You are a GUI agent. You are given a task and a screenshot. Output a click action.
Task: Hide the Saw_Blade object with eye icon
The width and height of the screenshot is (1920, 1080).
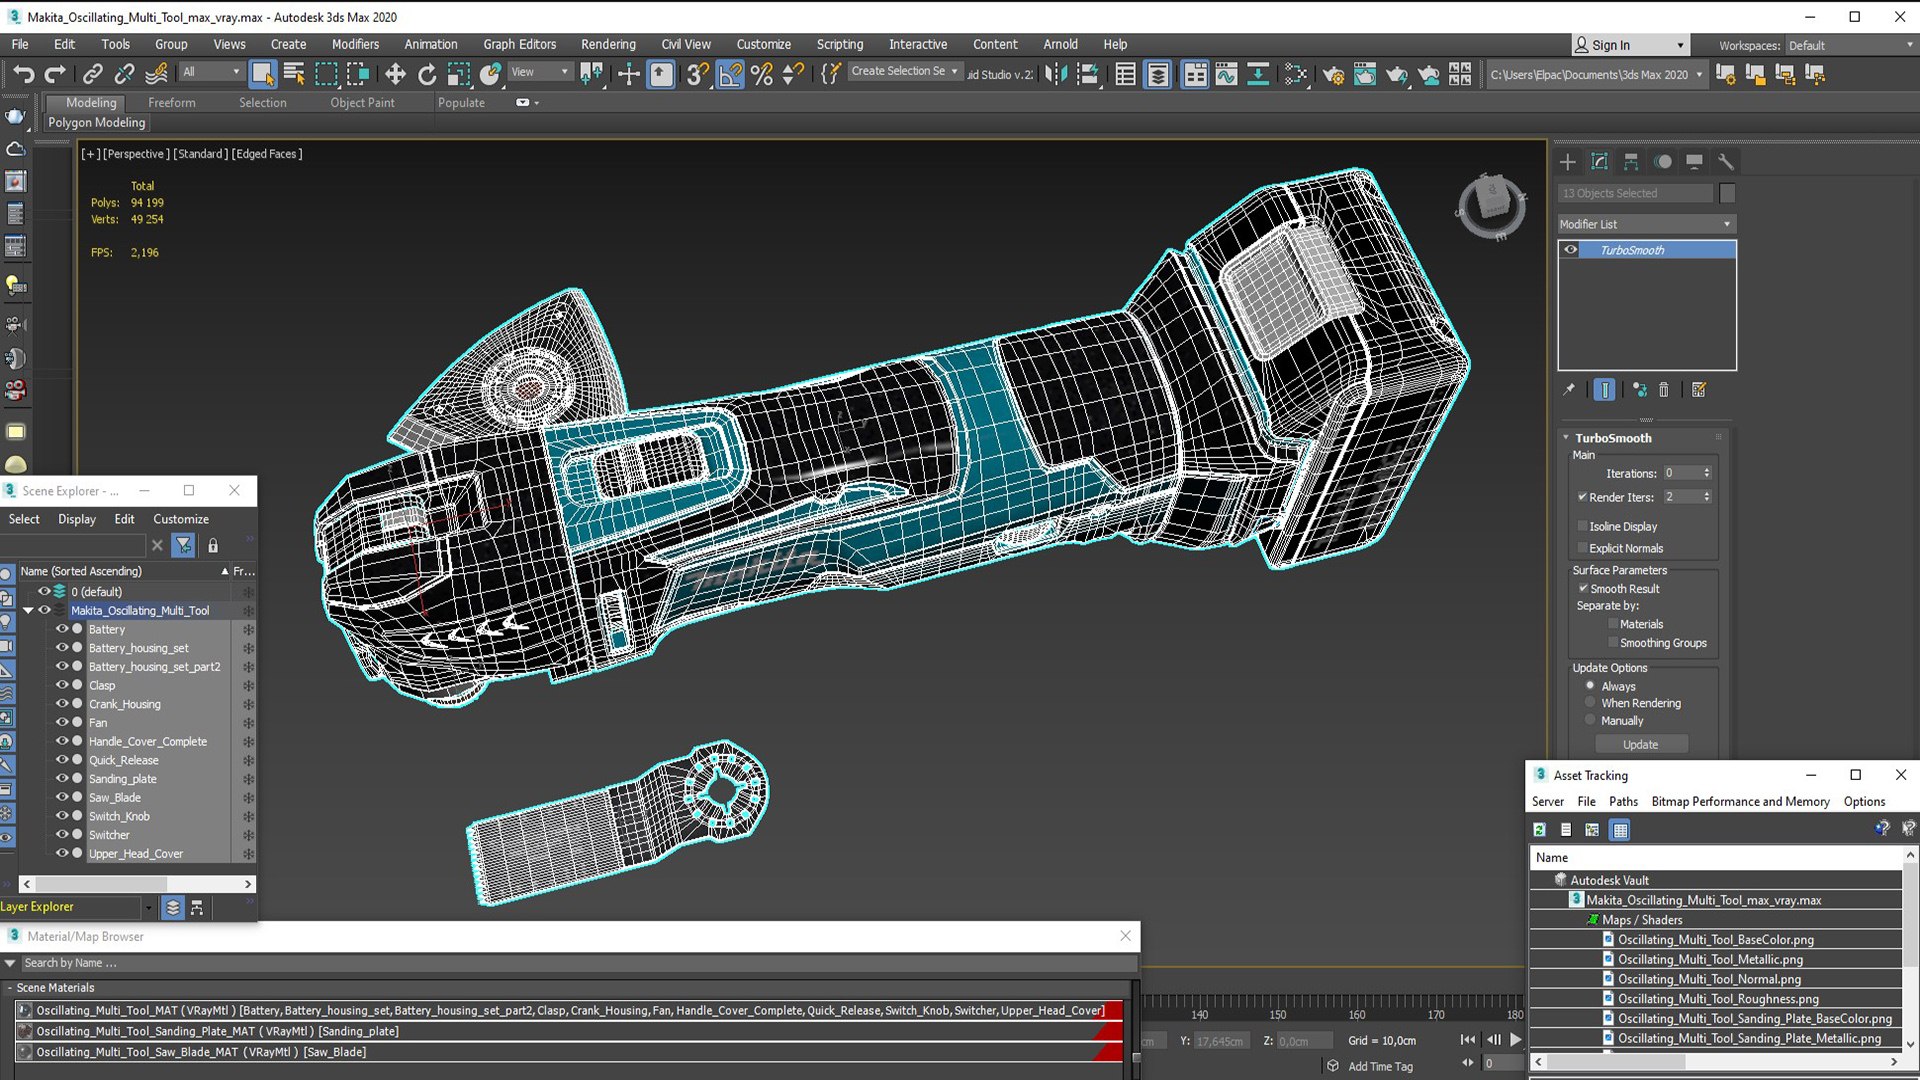point(62,797)
